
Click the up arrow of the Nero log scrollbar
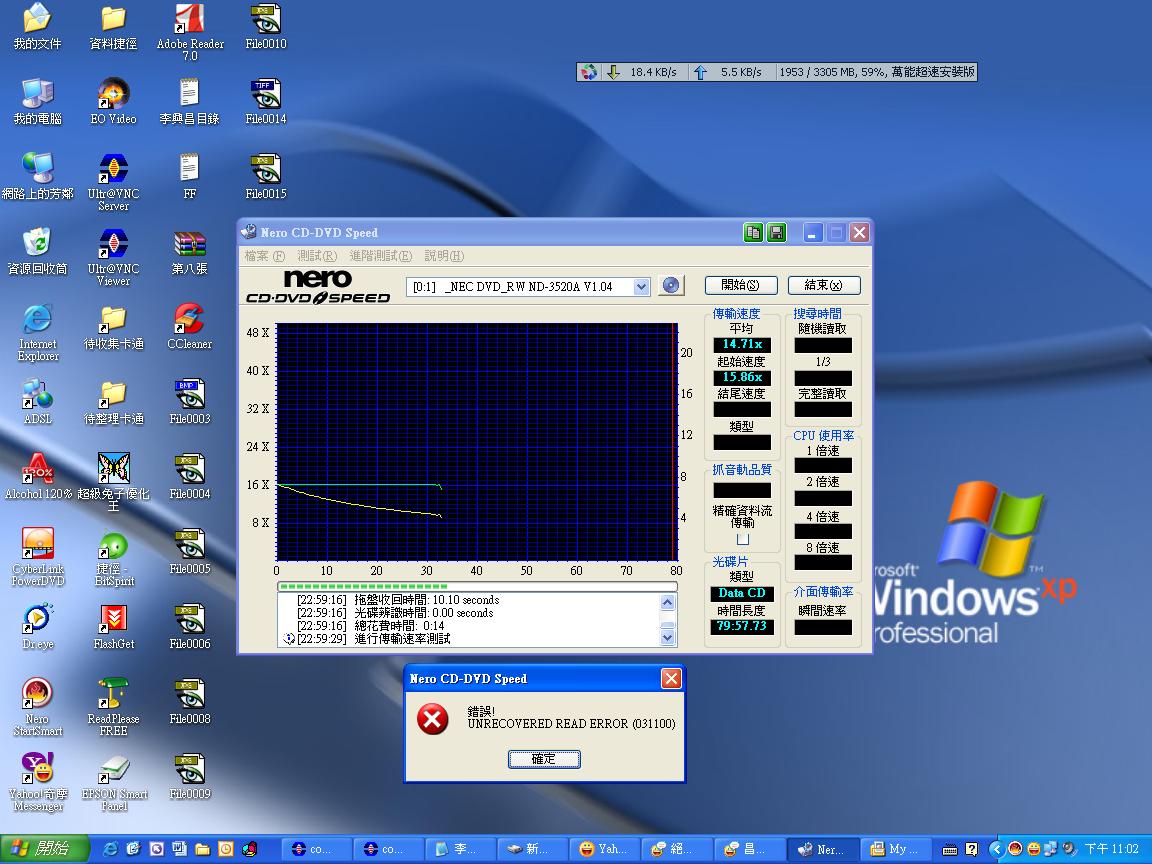click(x=667, y=603)
